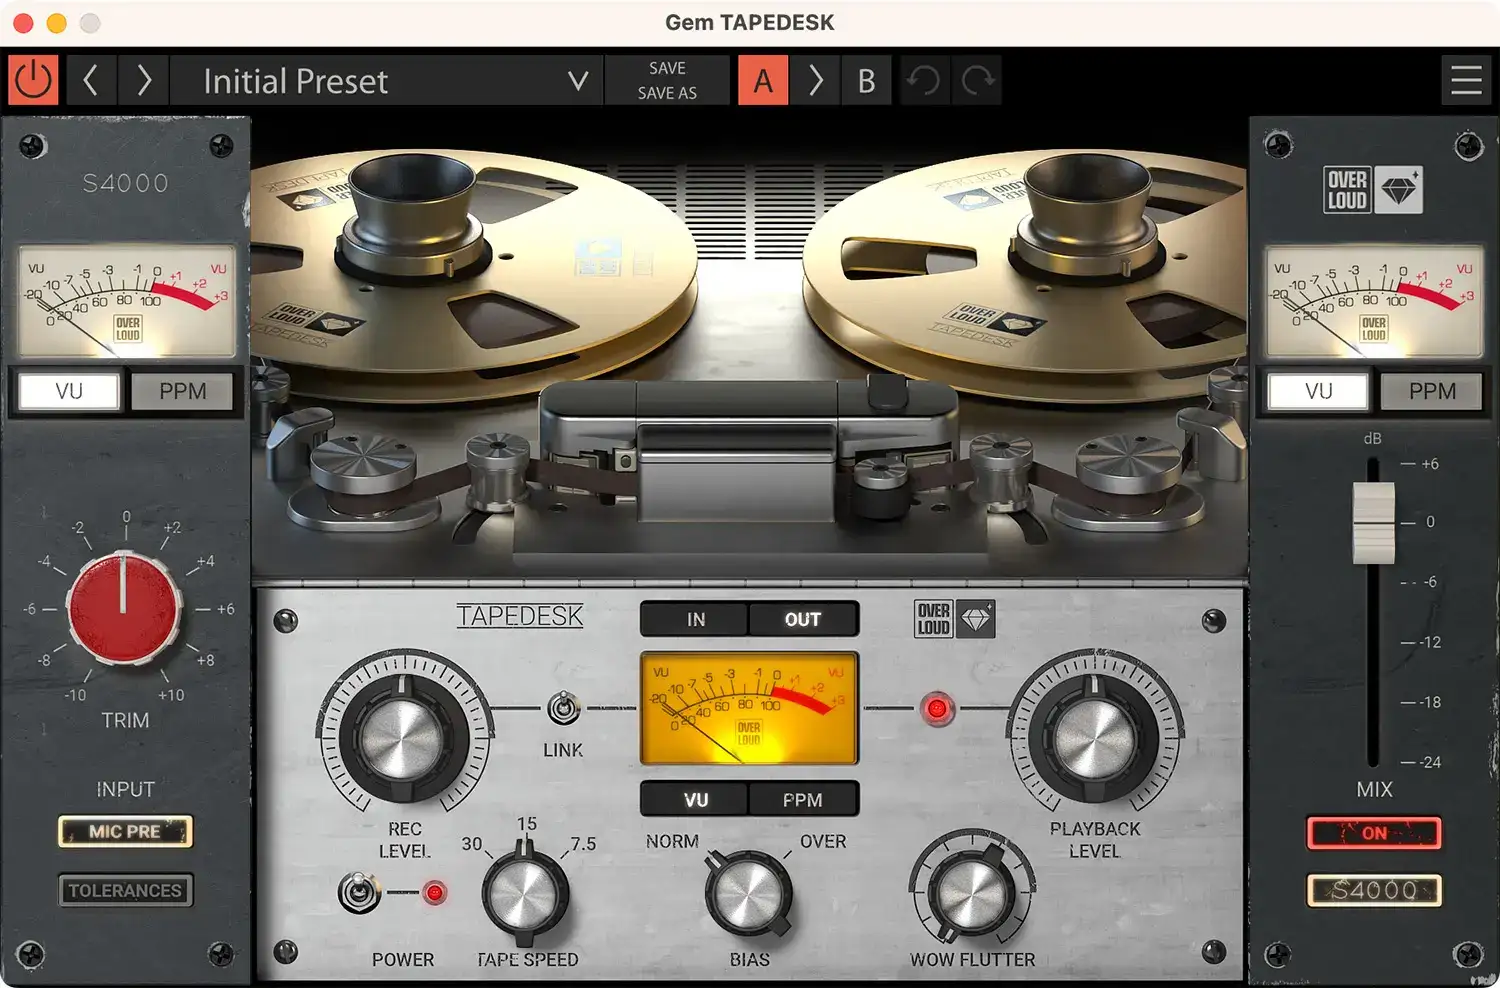Select PPM below the center meter
1500x988 pixels.
tap(803, 799)
